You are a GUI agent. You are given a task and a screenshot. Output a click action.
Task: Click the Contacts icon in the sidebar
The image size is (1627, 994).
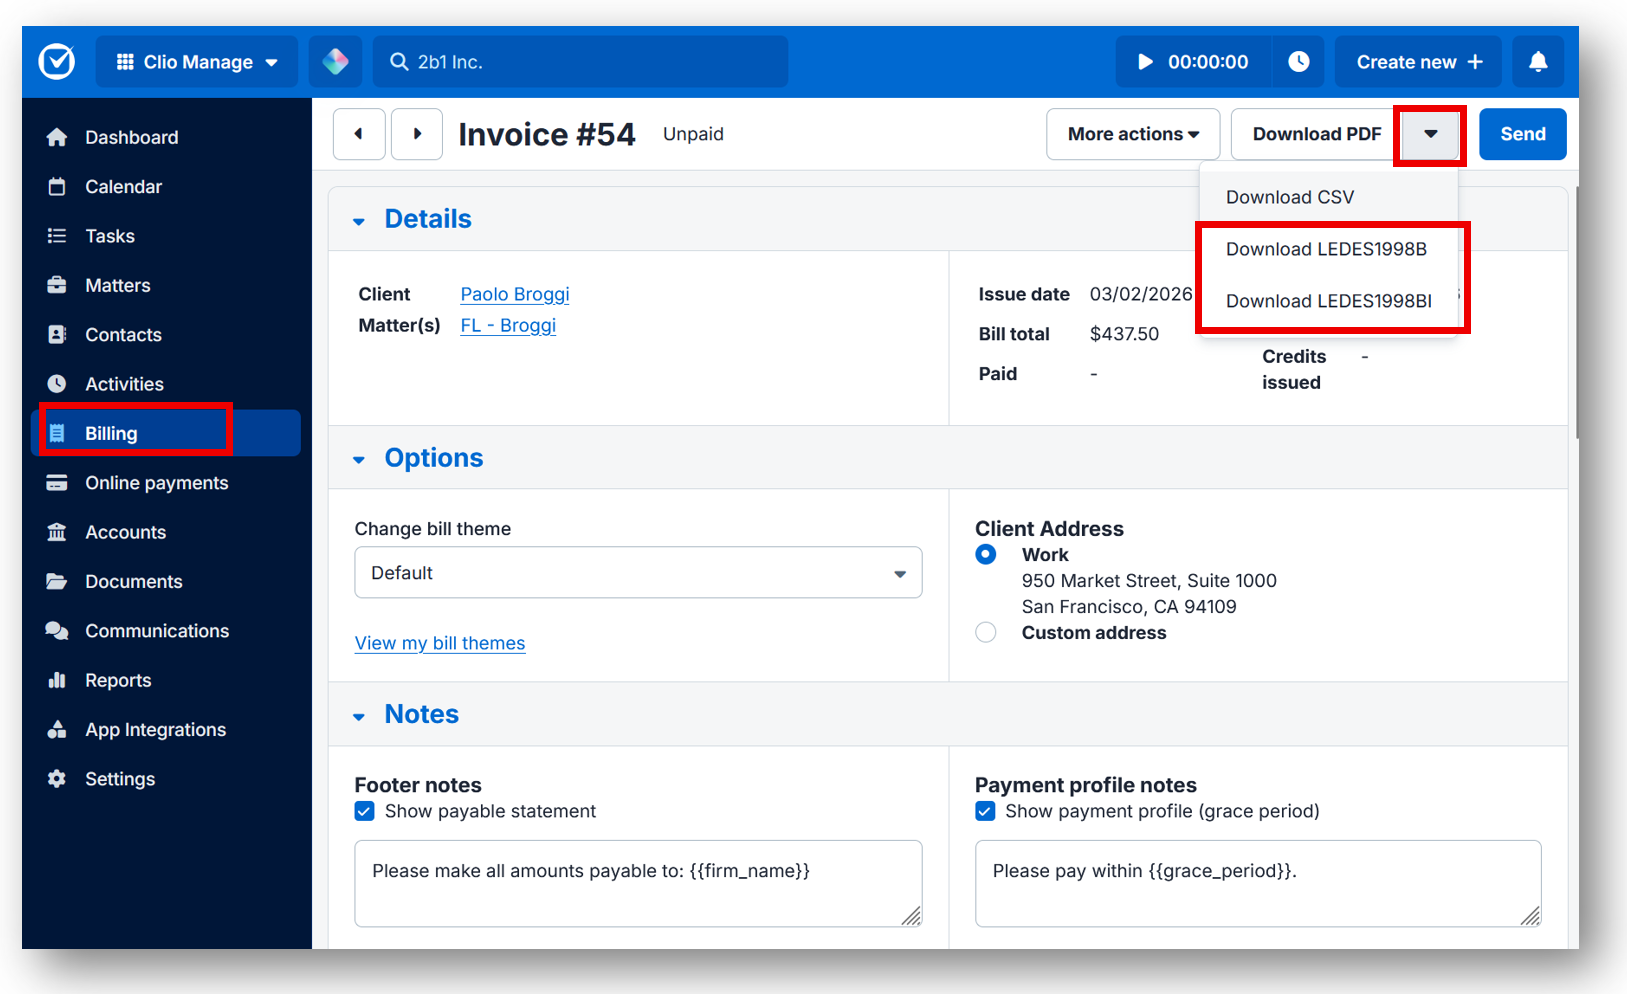pos(57,334)
